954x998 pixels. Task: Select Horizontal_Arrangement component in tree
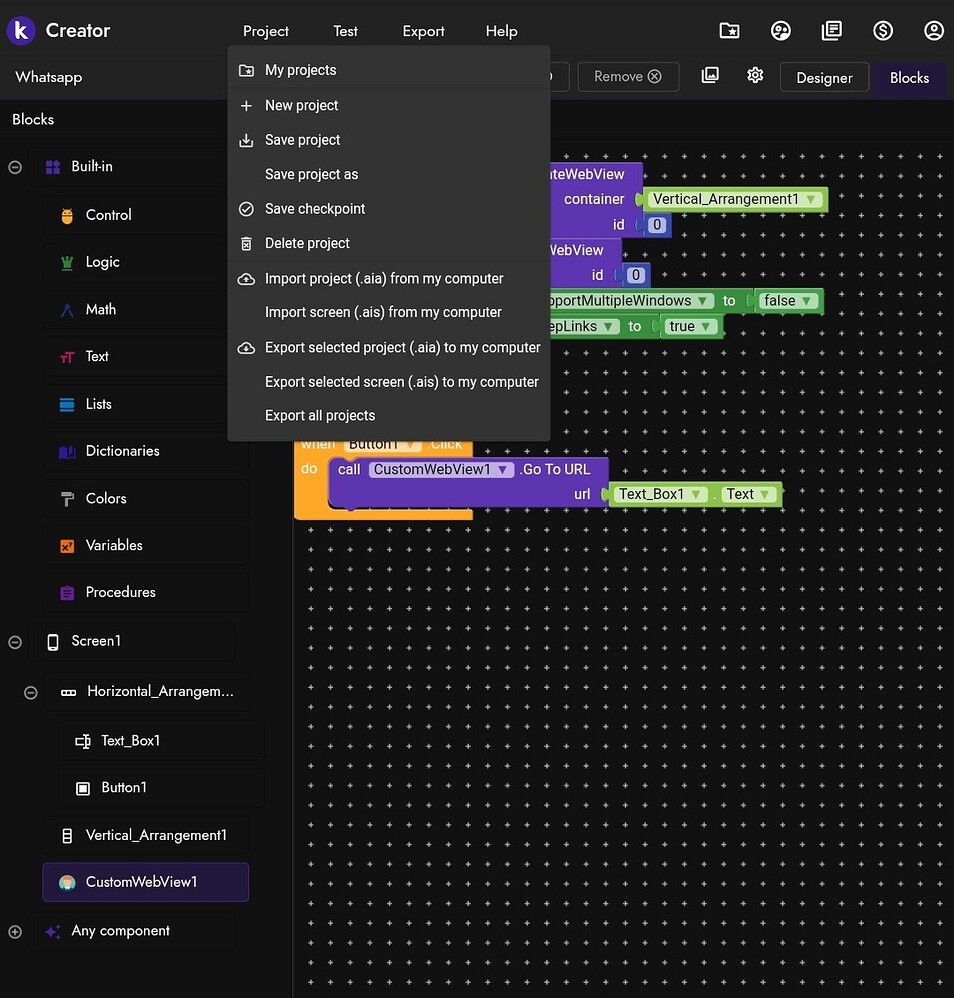(146, 691)
